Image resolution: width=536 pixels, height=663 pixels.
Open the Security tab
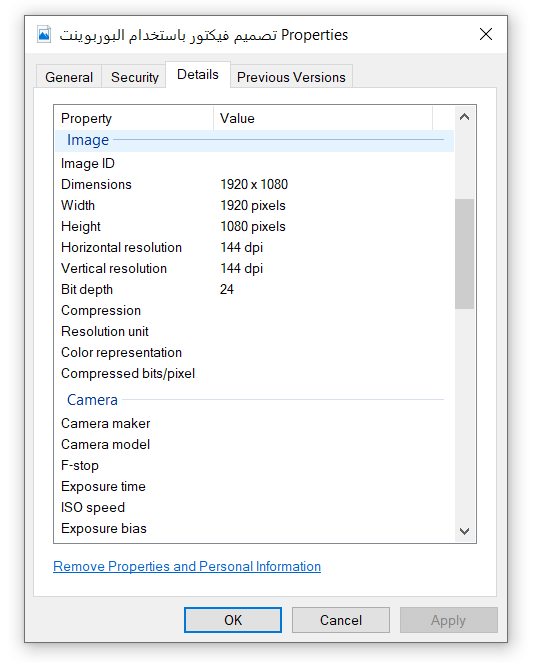click(134, 77)
